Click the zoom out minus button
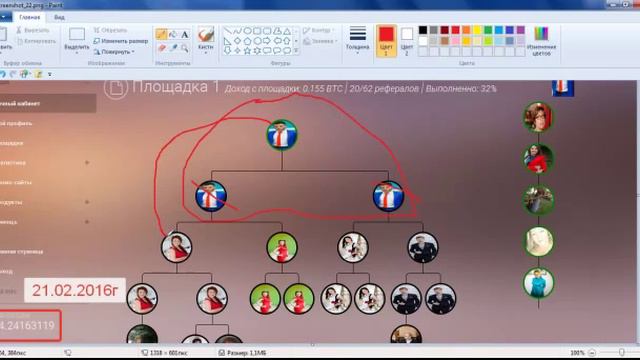 point(592,353)
